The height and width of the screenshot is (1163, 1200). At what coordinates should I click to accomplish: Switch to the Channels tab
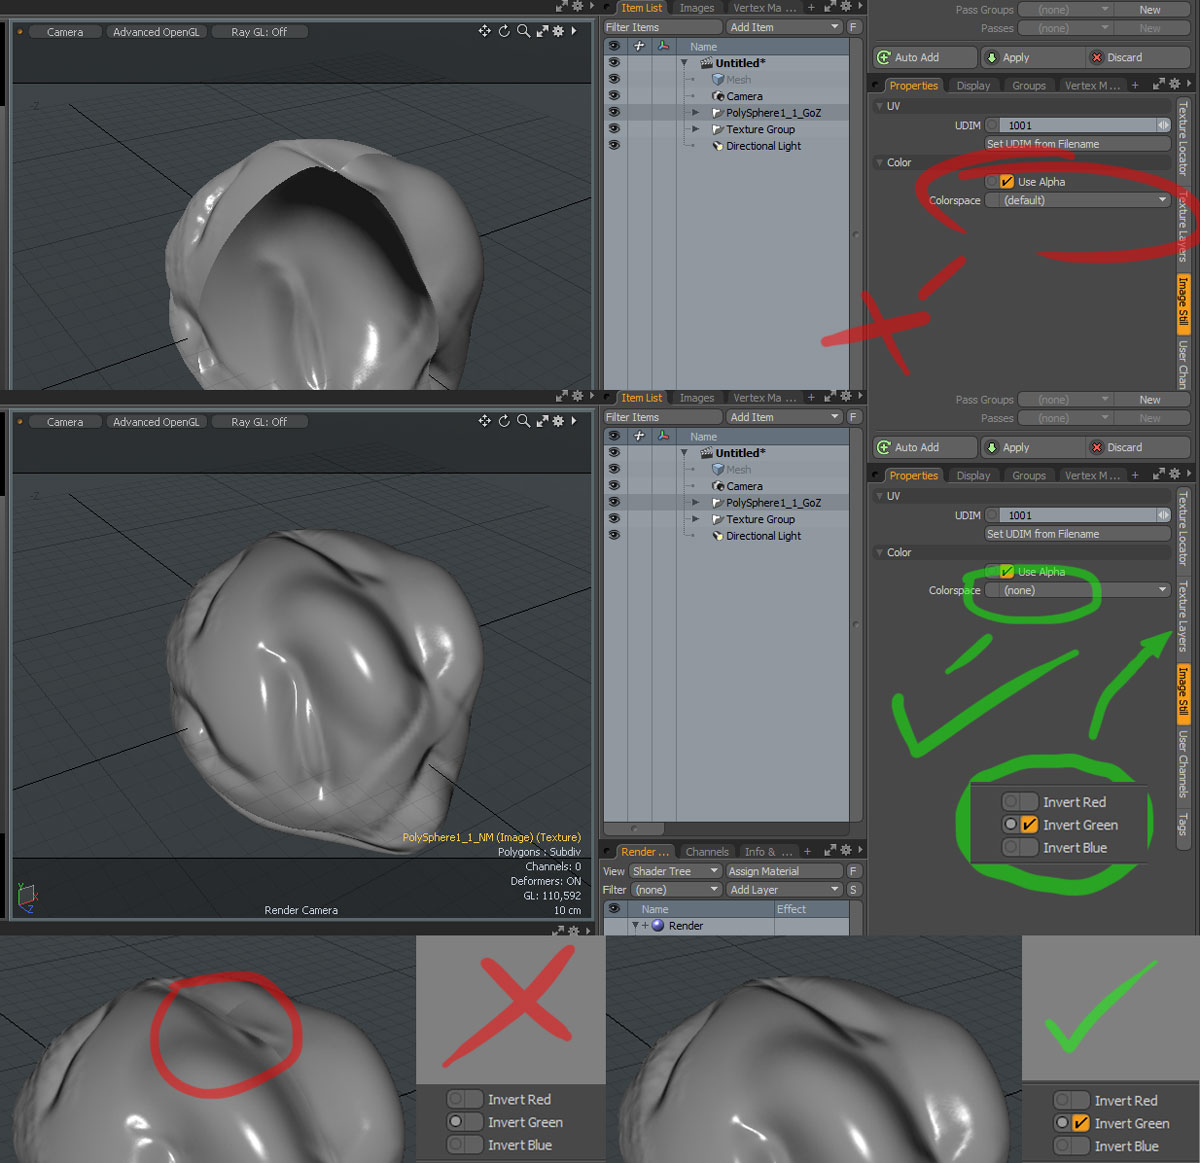click(707, 852)
